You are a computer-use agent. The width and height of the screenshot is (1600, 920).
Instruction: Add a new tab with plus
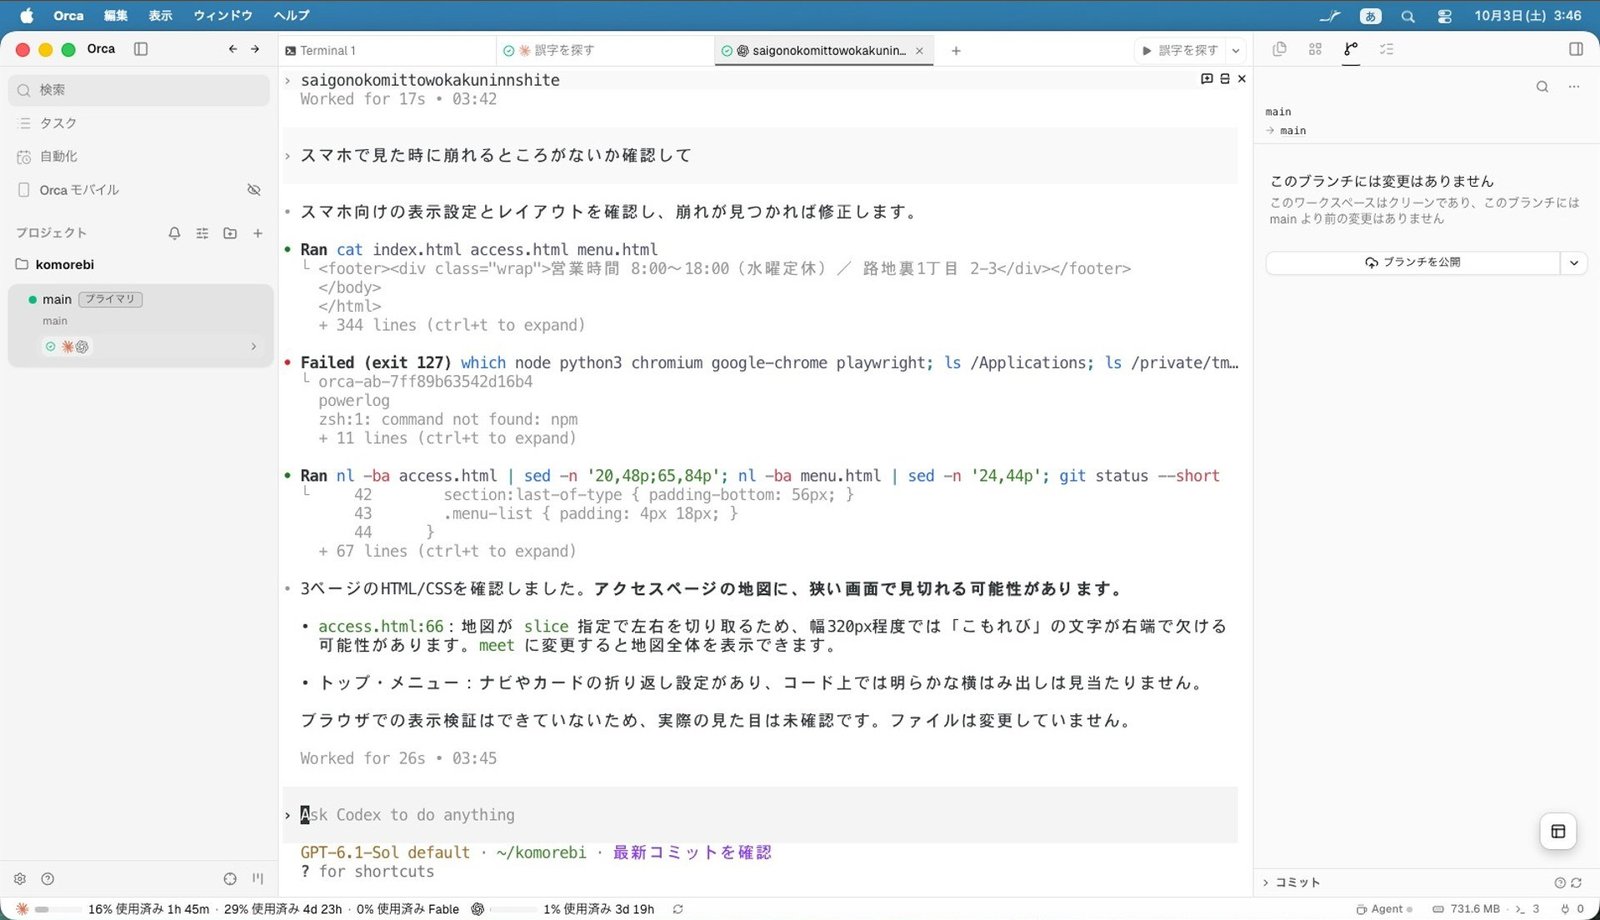click(956, 50)
